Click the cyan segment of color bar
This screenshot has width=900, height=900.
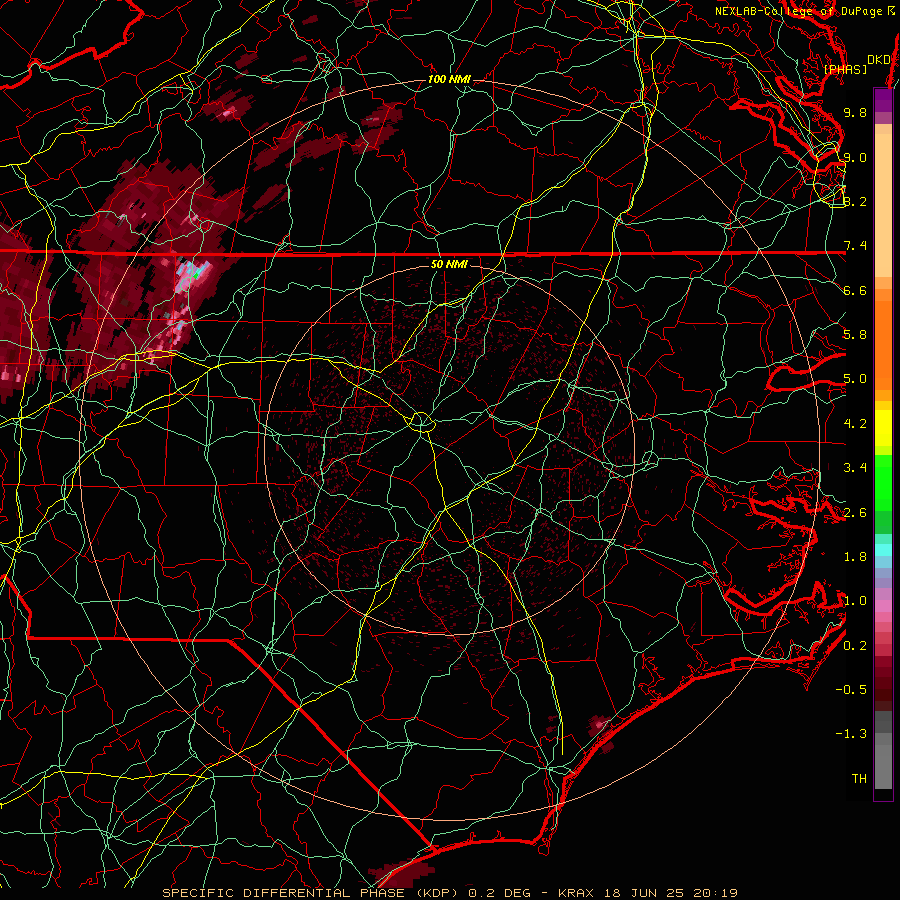pyautogui.click(x=883, y=550)
